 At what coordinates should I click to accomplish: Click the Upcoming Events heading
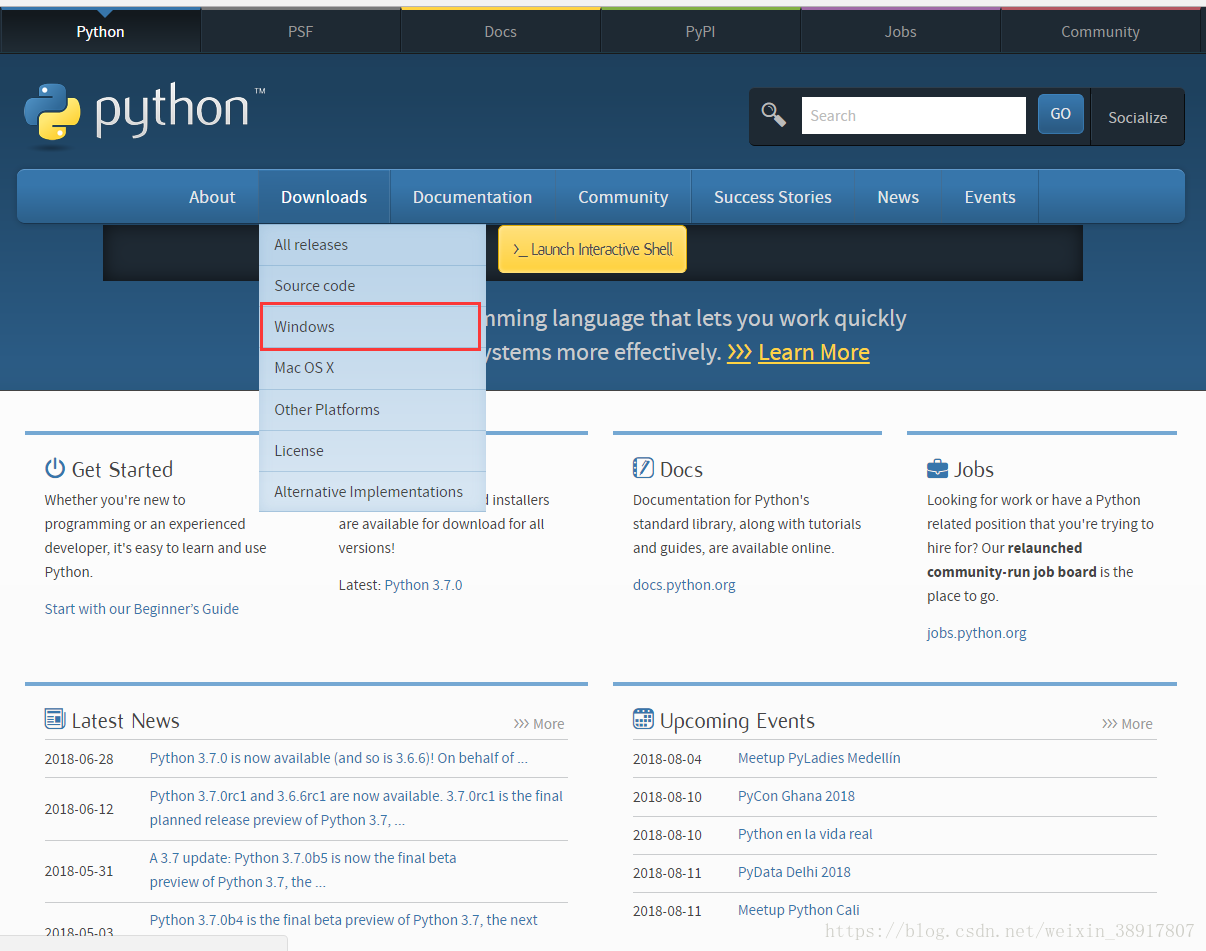click(737, 720)
